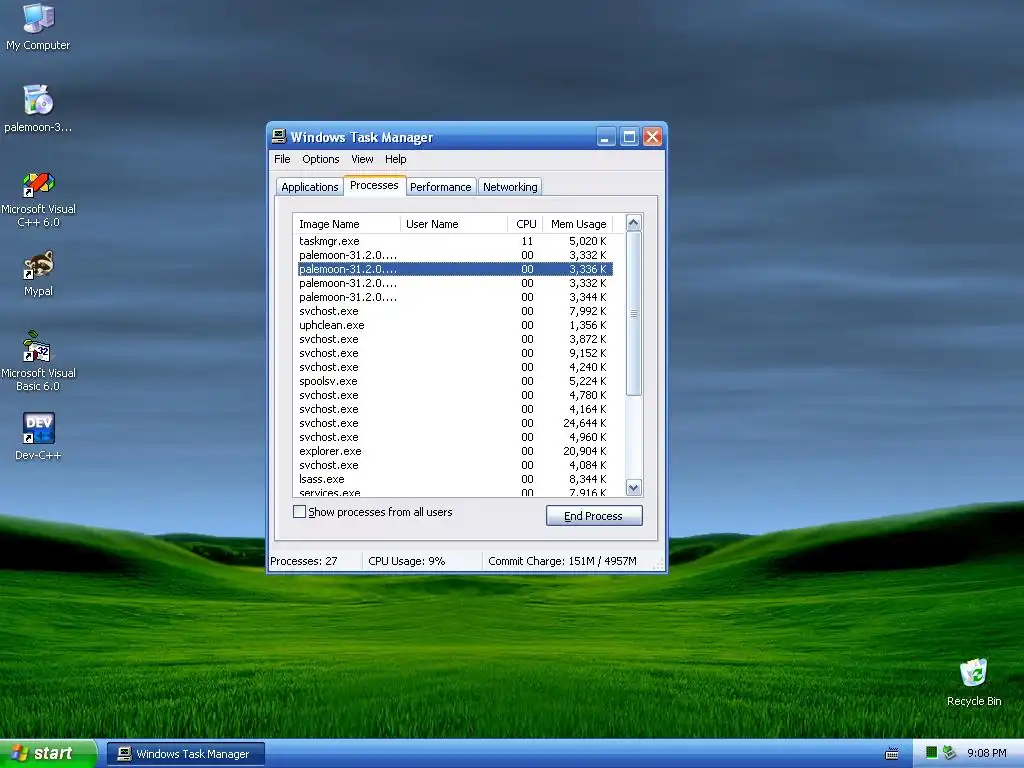The width and height of the screenshot is (1024, 768).
Task: Select svchost.exe using 4,084 K
Action: pos(455,465)
